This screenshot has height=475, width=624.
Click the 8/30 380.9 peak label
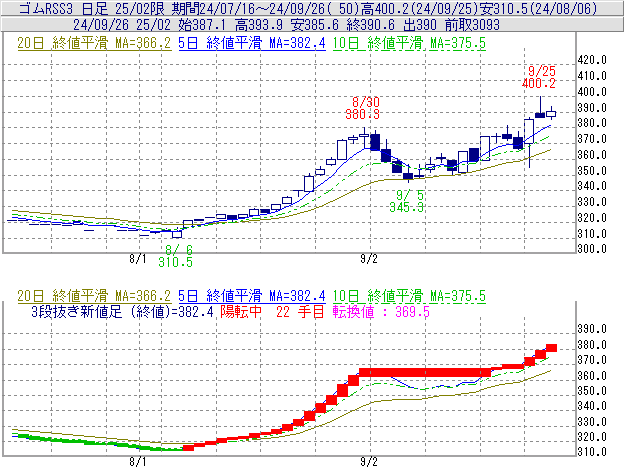pos(363,108)
